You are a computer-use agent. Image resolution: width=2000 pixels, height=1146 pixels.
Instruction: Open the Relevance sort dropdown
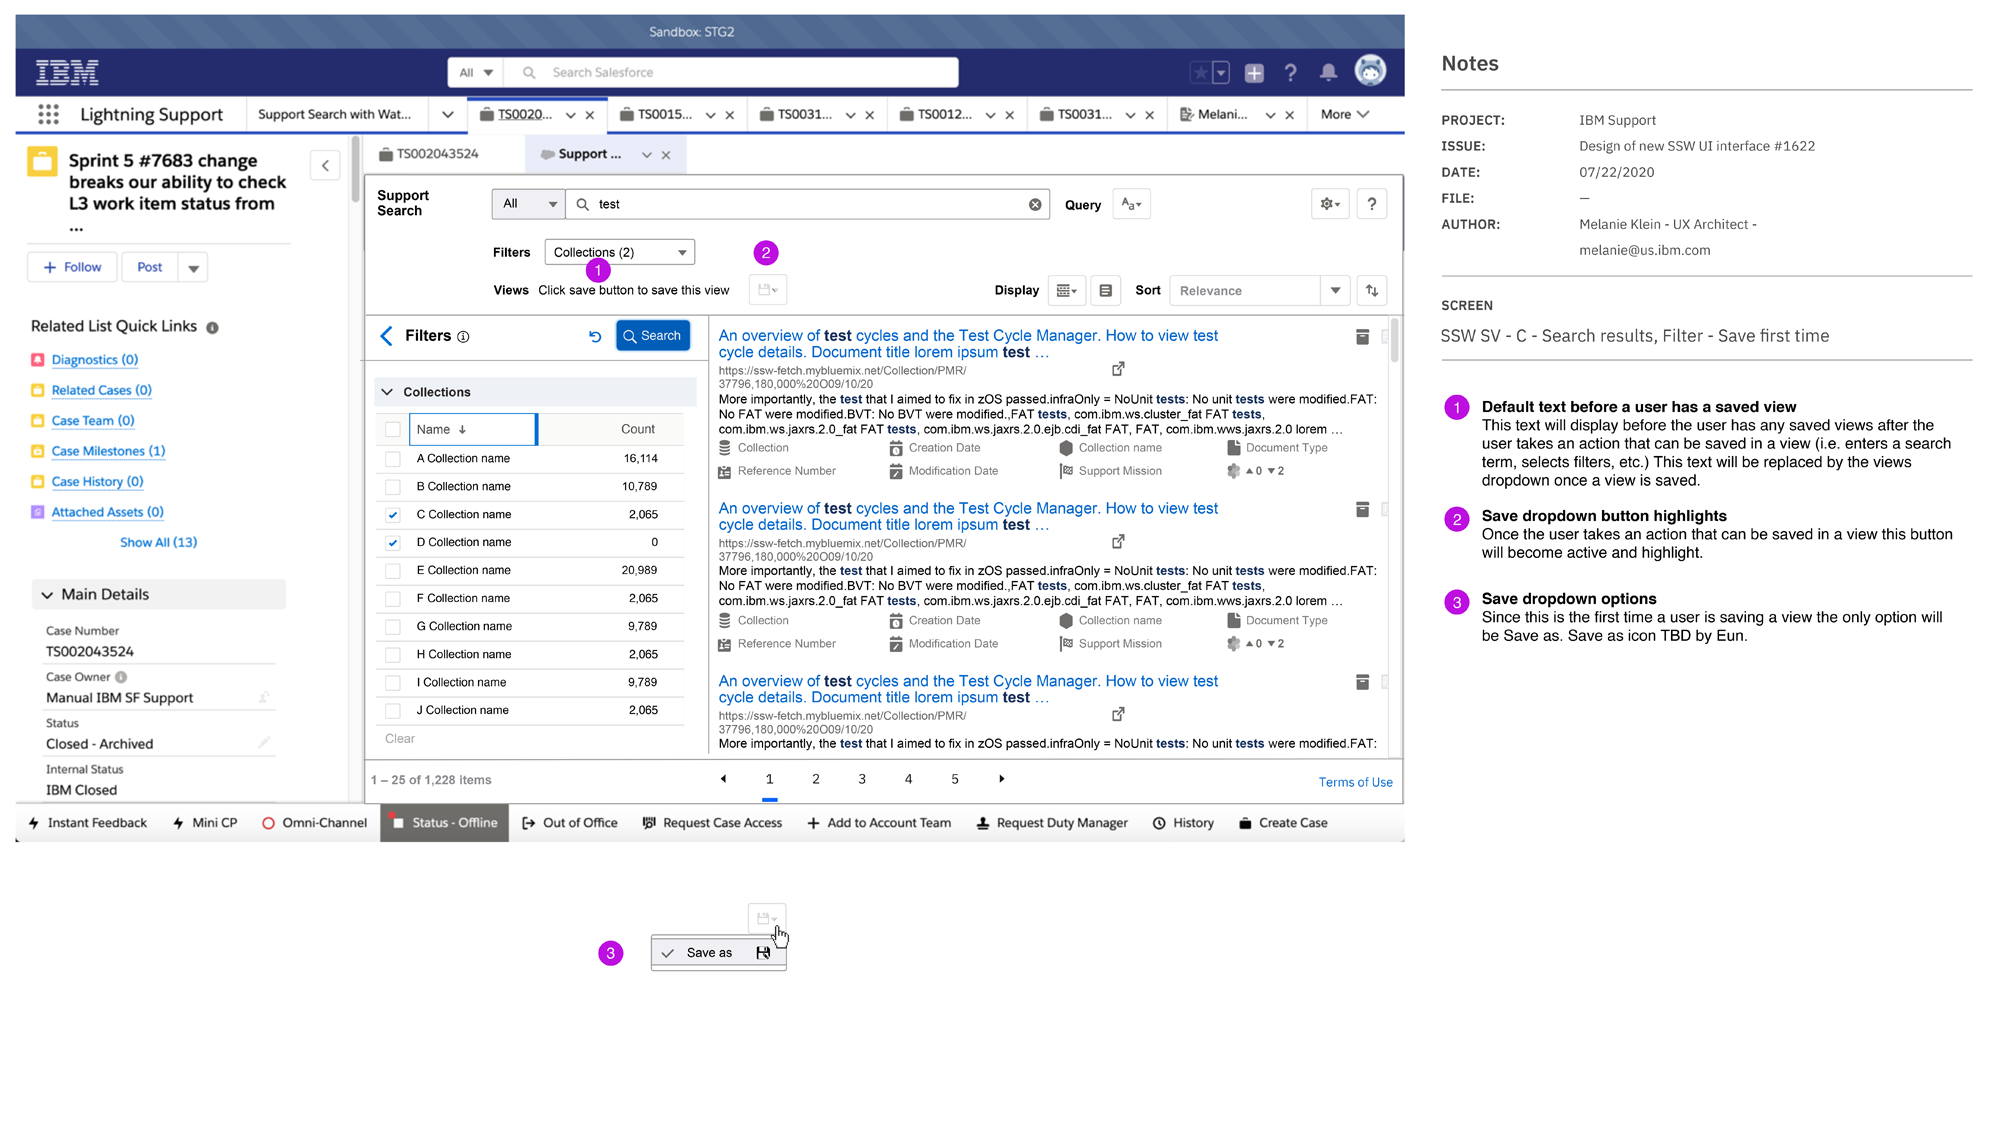[x=1259, y=291]
